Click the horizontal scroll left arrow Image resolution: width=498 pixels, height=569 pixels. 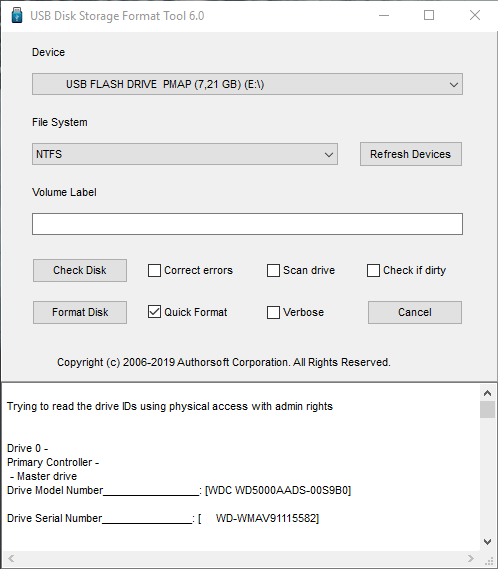coord(11,558)
